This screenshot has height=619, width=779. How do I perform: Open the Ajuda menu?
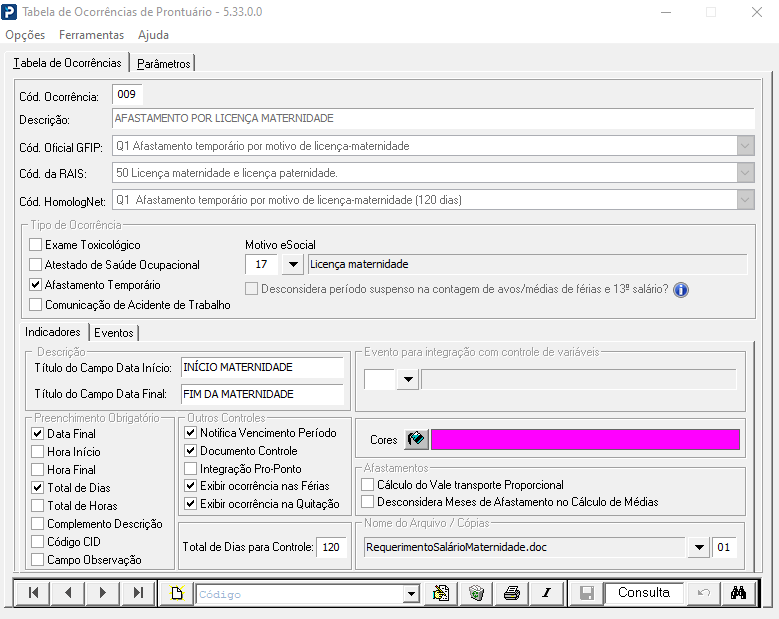point(154,35)
